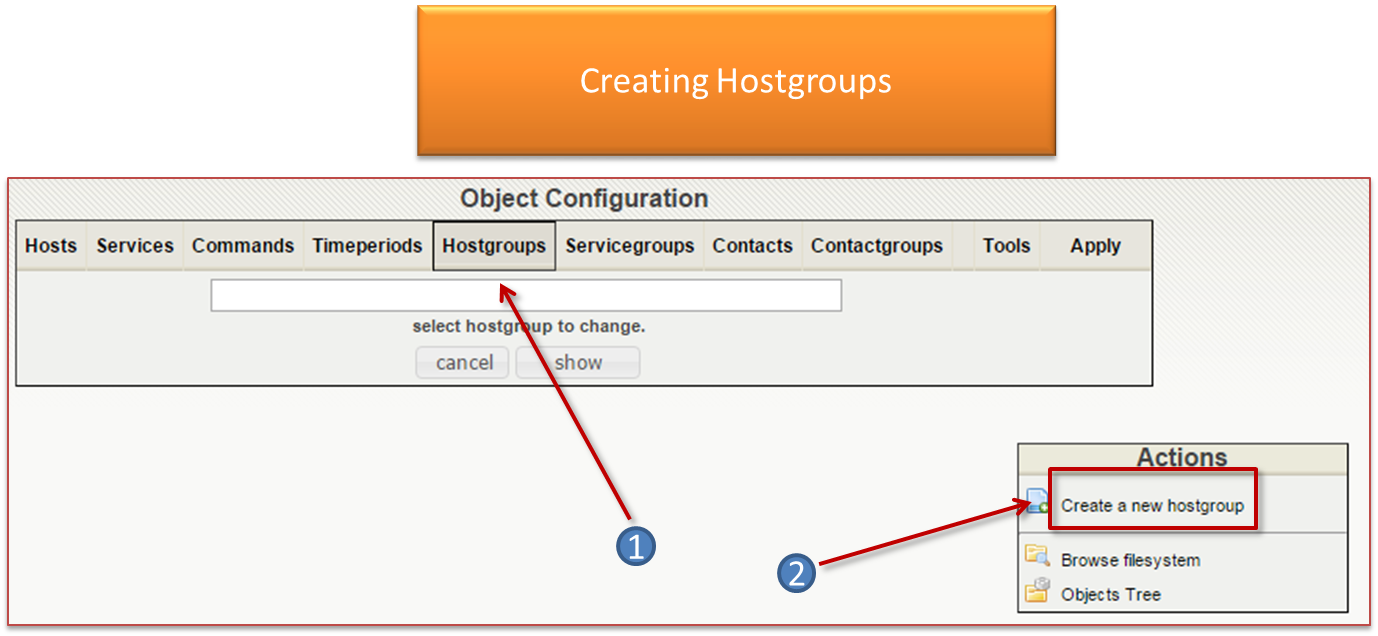Click the select hostgroup to change text
Screen dimensions: 1378x636
(x=529, y=327)
